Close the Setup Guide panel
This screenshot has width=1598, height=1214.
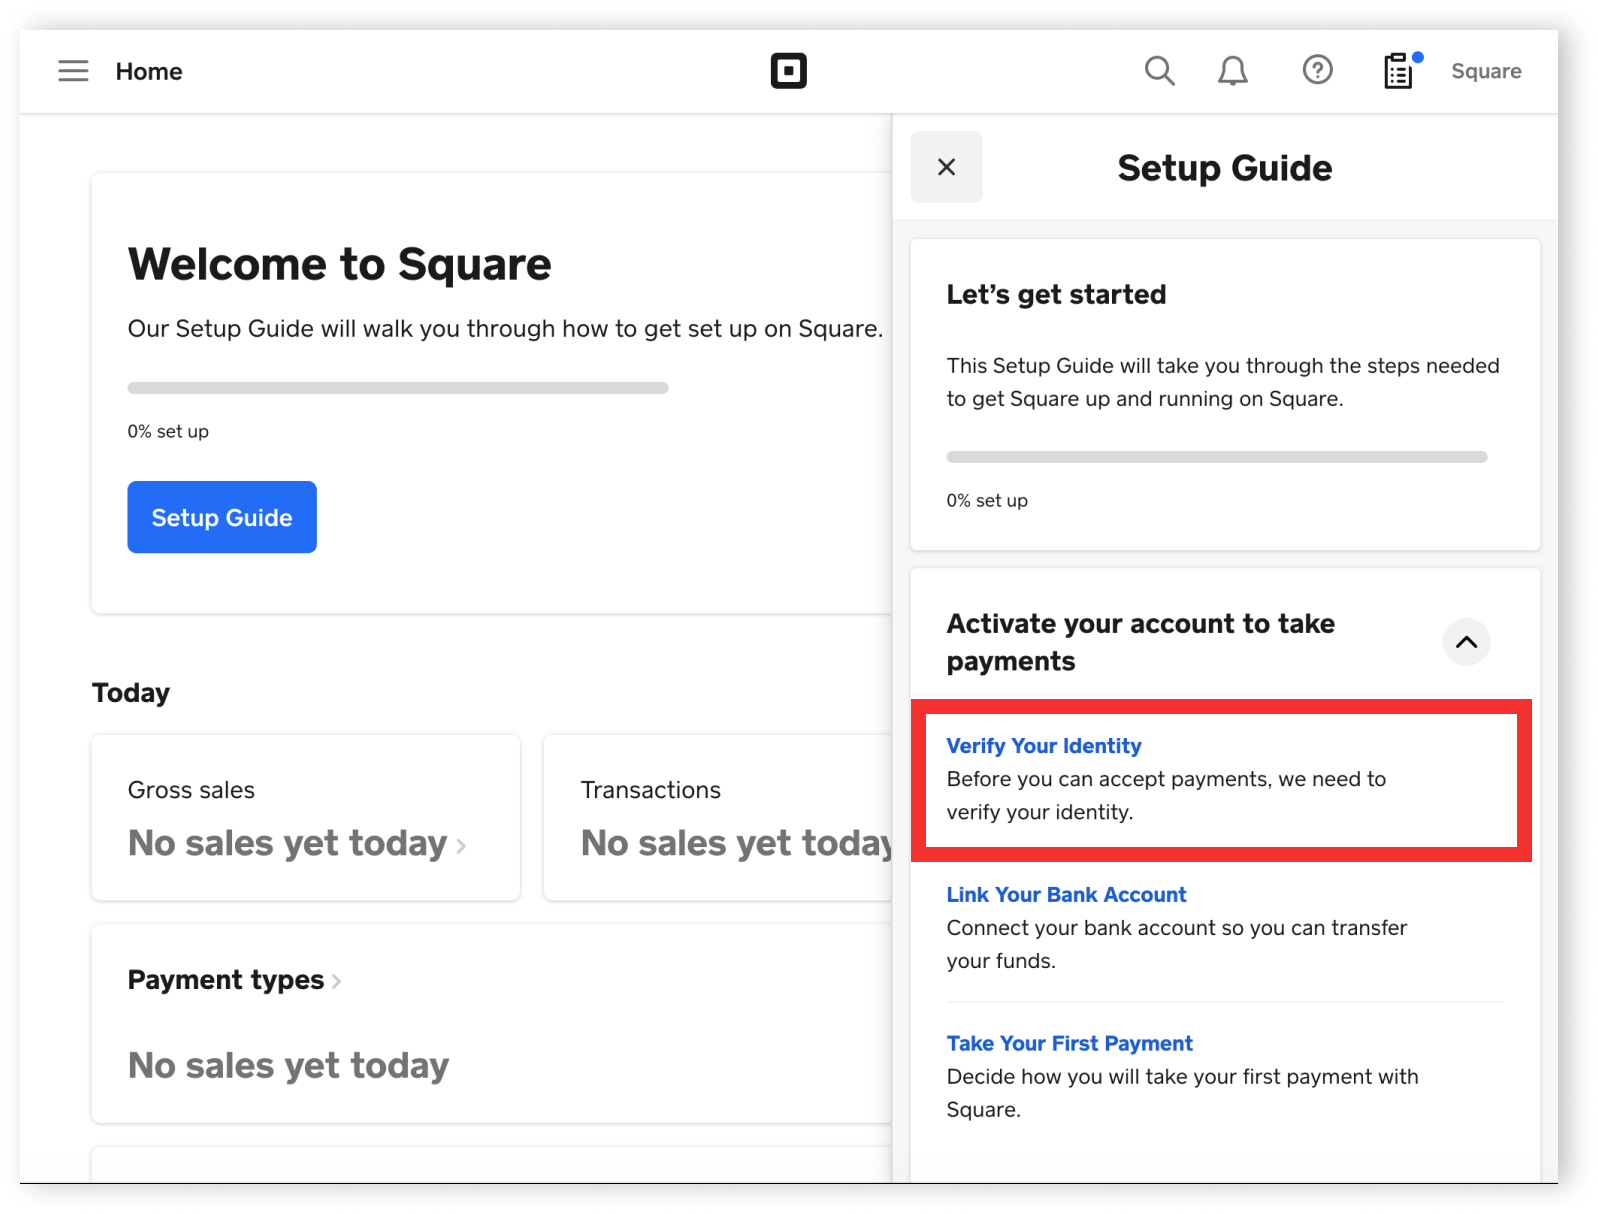point(946,167)
